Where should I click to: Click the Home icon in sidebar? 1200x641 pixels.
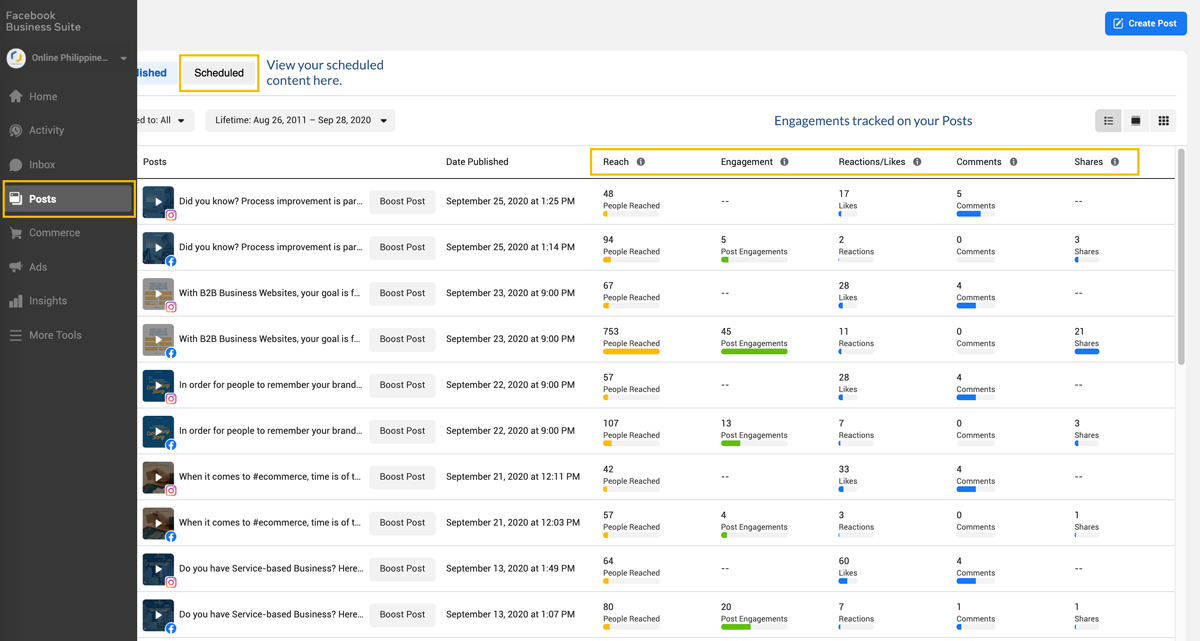pyautogui.click(x=16, y=97)
